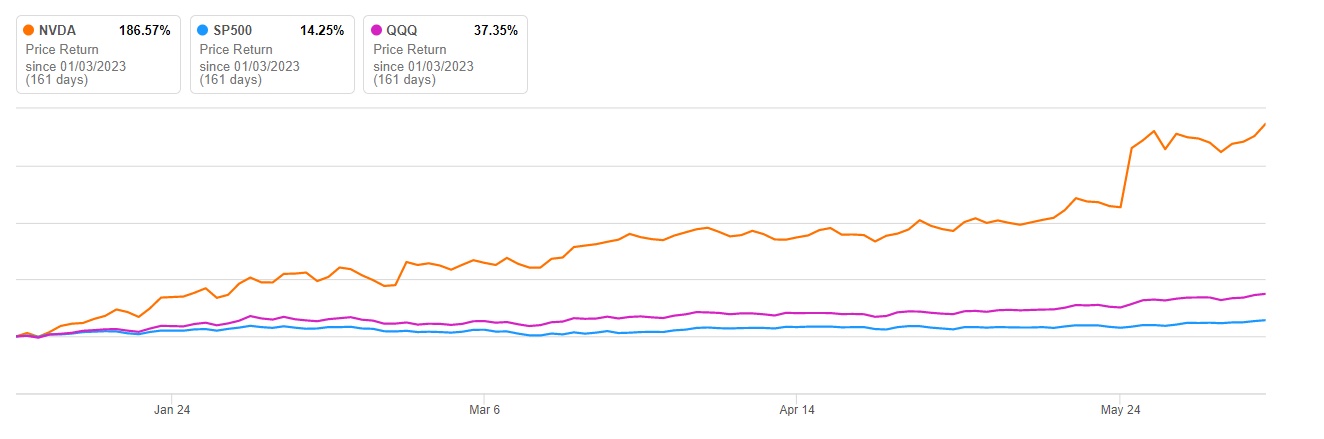This screenshot has height=439, width=1324.
Task: Click NVDA's 186.57% return value
Action: click(x=145, y=31)
